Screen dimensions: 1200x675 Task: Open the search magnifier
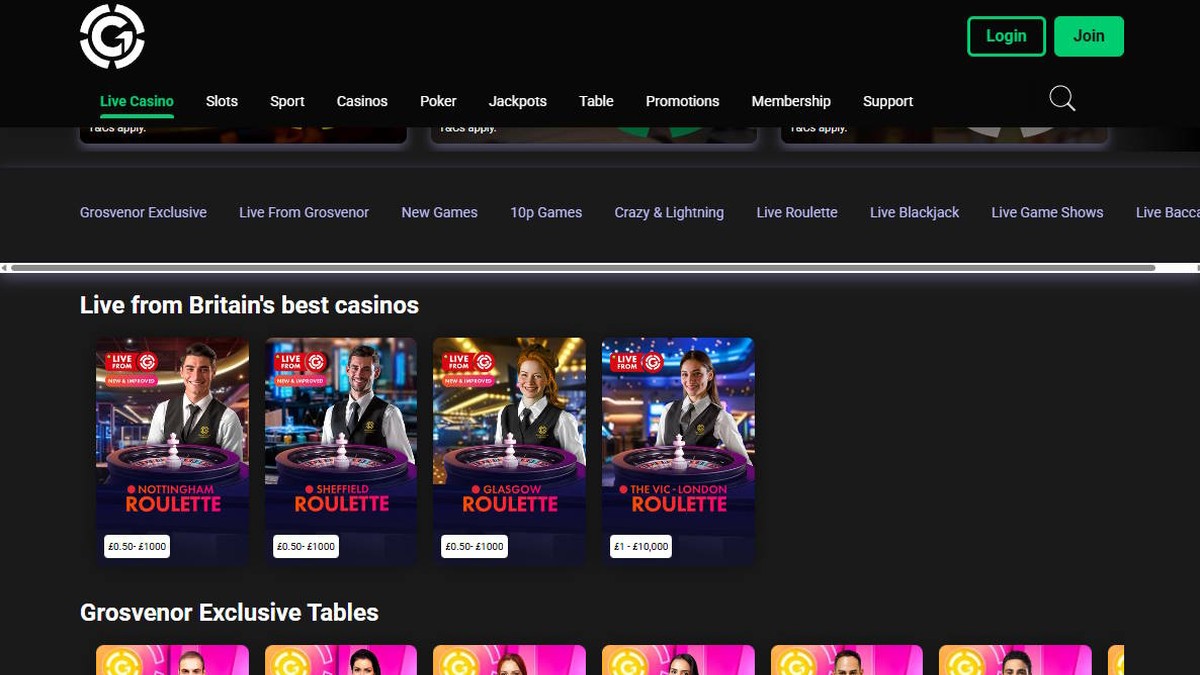coord(1062,99)
